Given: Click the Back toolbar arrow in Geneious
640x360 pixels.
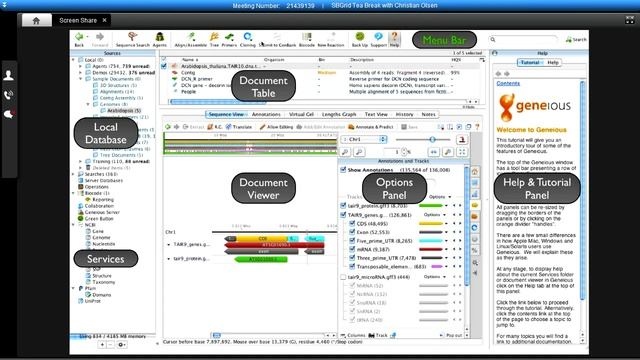Looking at the screenshot, I should [79, 37].
